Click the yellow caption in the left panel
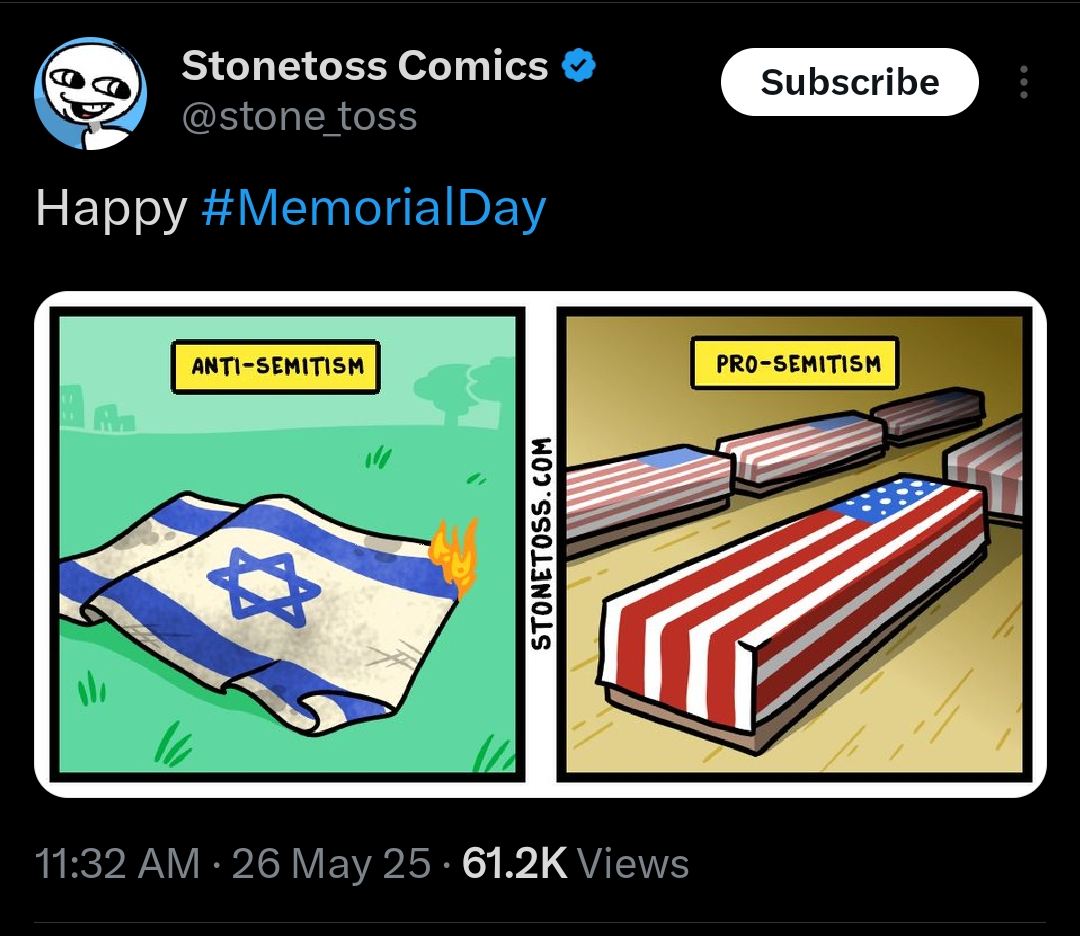This screenshot has width=1080, height=936. [276, 366]
